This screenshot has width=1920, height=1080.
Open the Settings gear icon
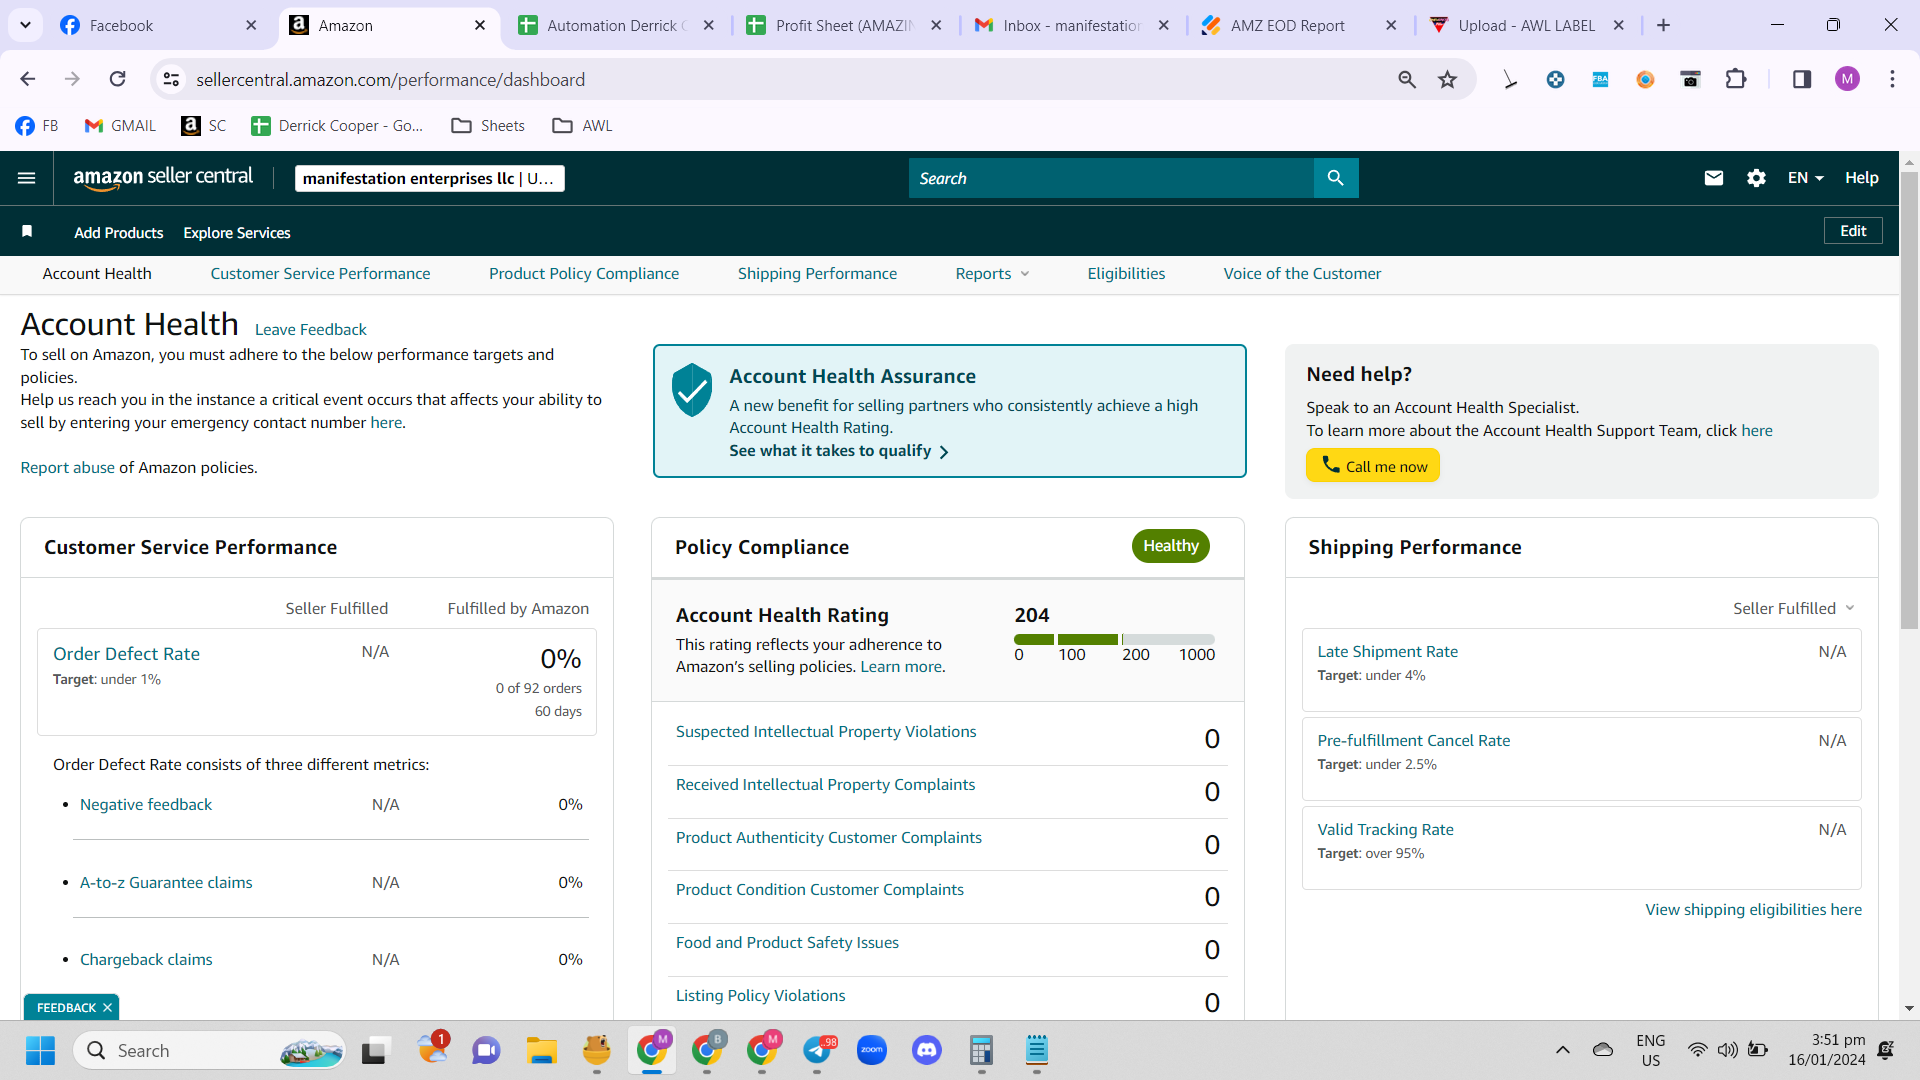(1756, 178)
